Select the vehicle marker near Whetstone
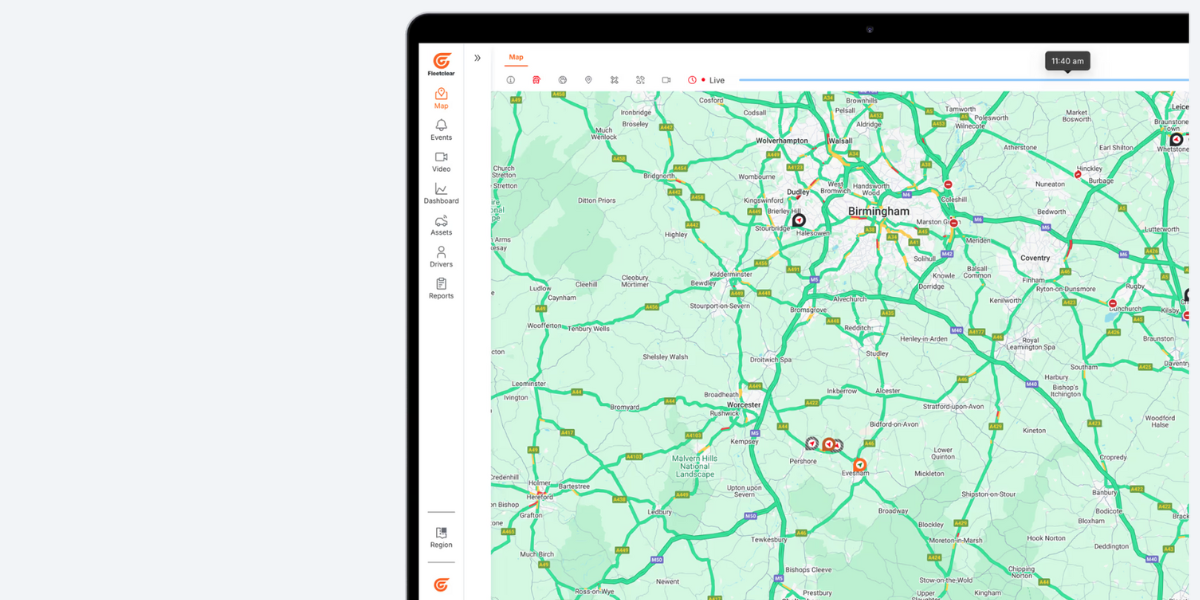1200x600 pixels. pyautogui.click(x=1176, y=140)
